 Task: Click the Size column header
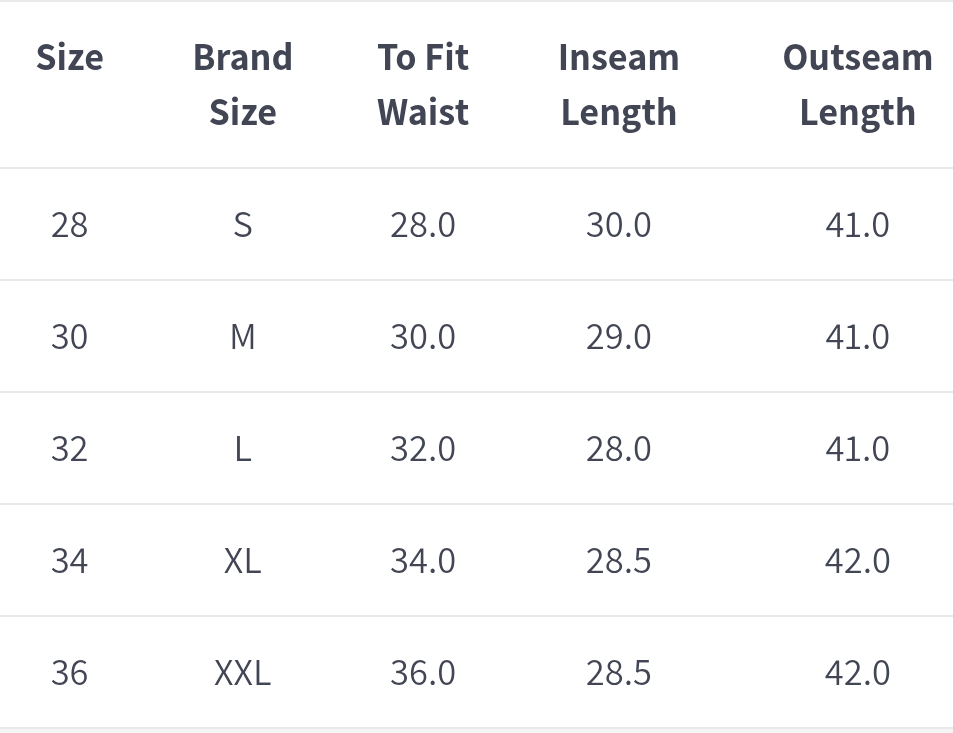(x=69, y=58)
